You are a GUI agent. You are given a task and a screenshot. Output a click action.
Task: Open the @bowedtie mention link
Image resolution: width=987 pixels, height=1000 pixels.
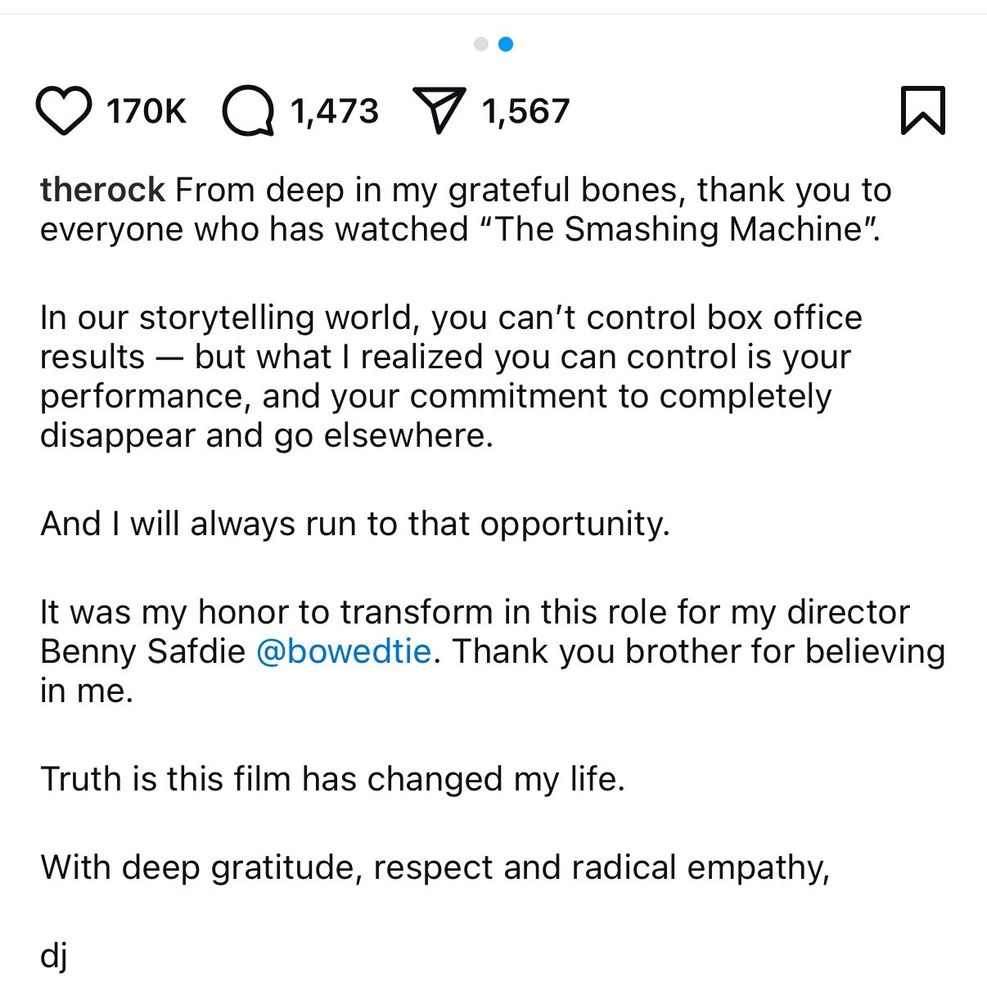pyautogui.click(x=344, y=652)
